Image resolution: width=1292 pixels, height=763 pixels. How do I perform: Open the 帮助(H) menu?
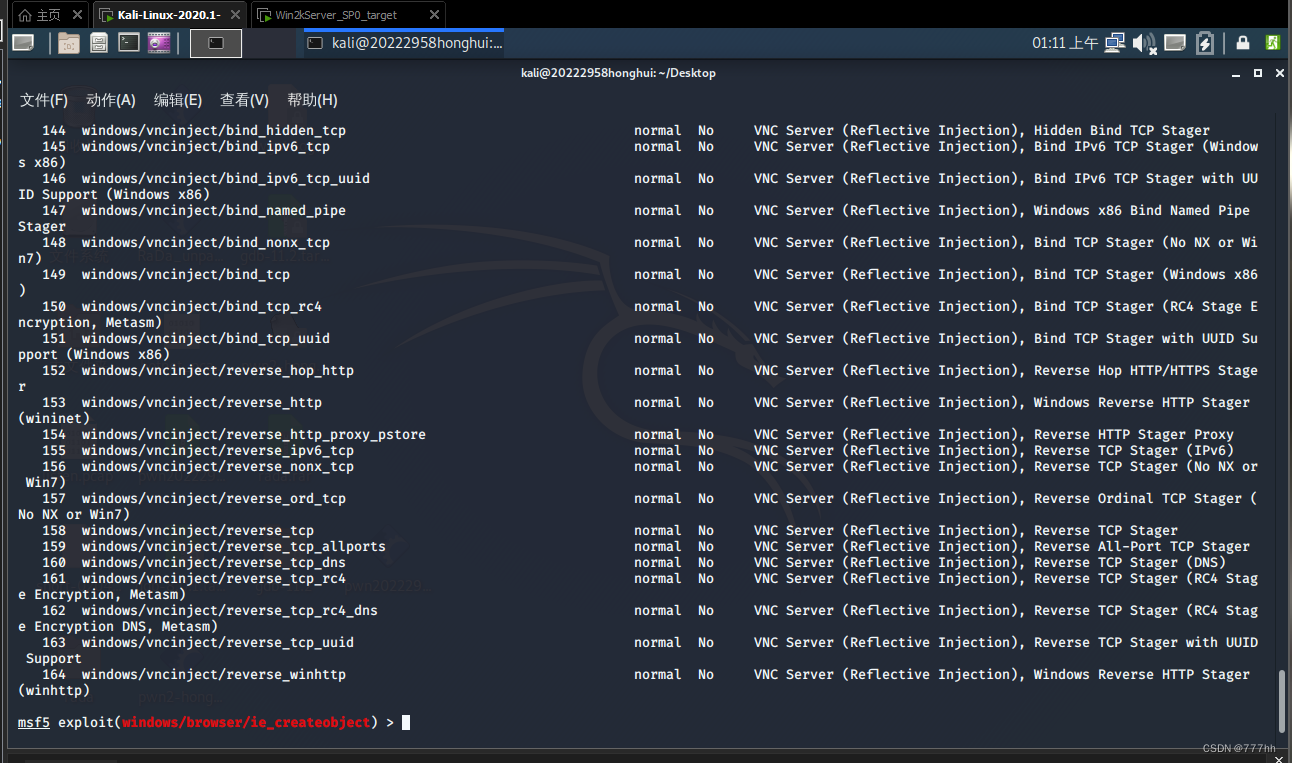click(312, 100)
